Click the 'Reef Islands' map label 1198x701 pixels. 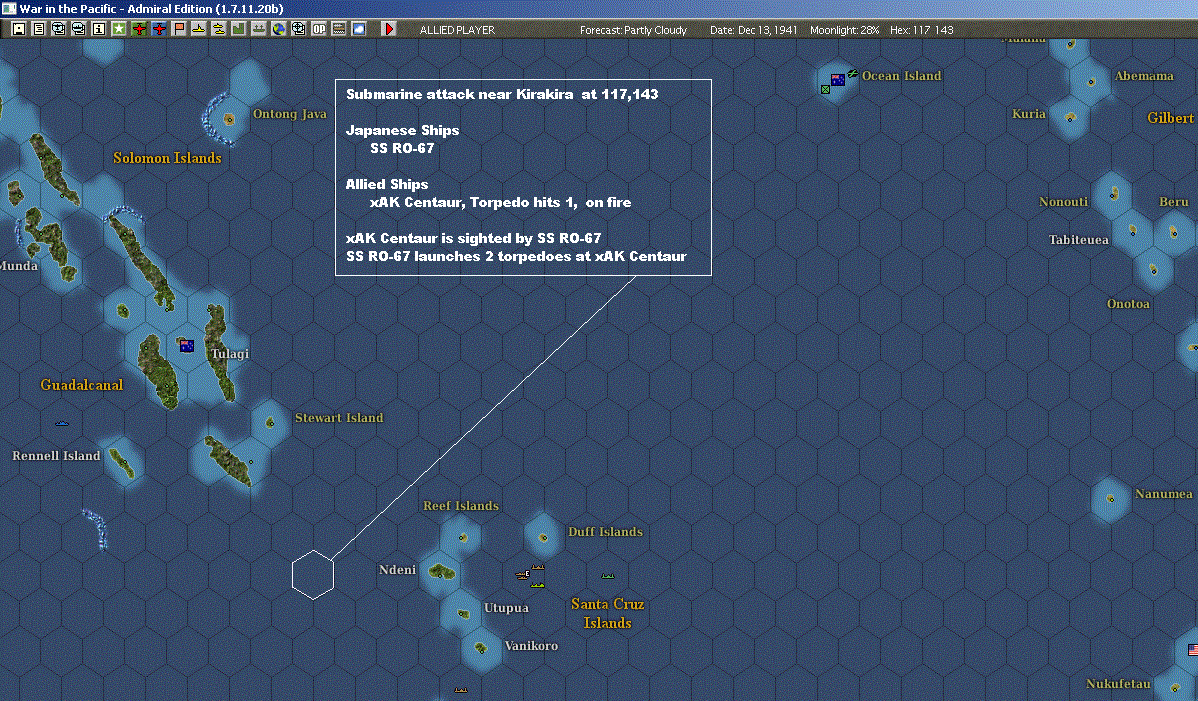(x=461, y=506)
